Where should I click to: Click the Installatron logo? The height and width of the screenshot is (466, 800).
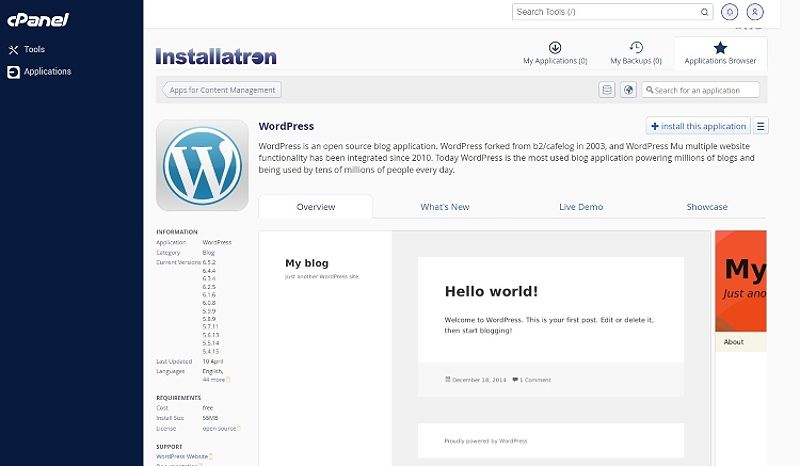click(216, 57)
